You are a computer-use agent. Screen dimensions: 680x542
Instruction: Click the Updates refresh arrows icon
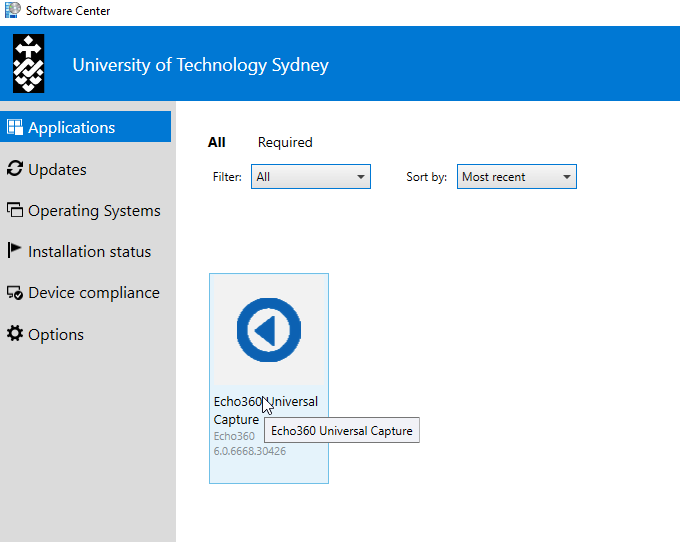(15, 169)
